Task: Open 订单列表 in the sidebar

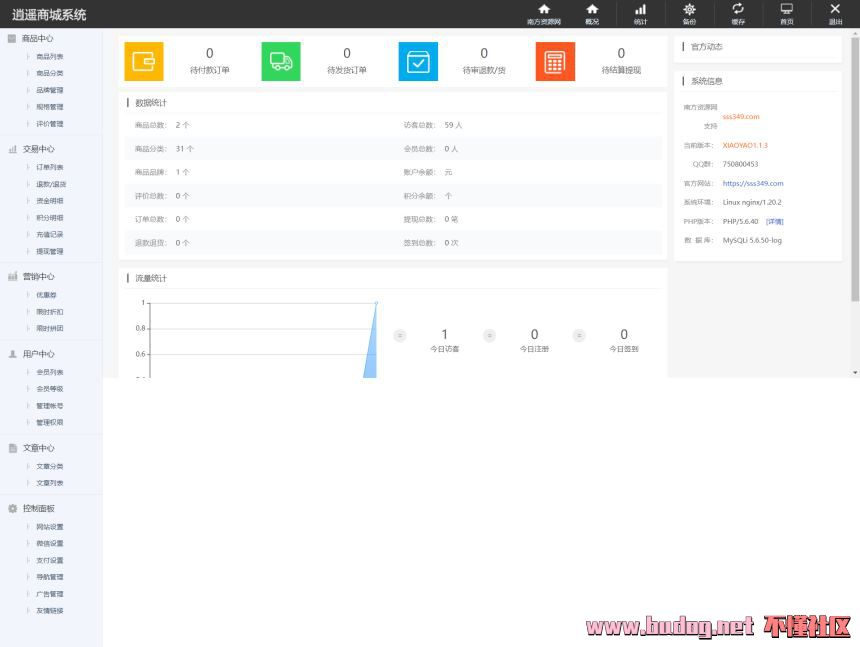Action: click(x=50, y=167)
